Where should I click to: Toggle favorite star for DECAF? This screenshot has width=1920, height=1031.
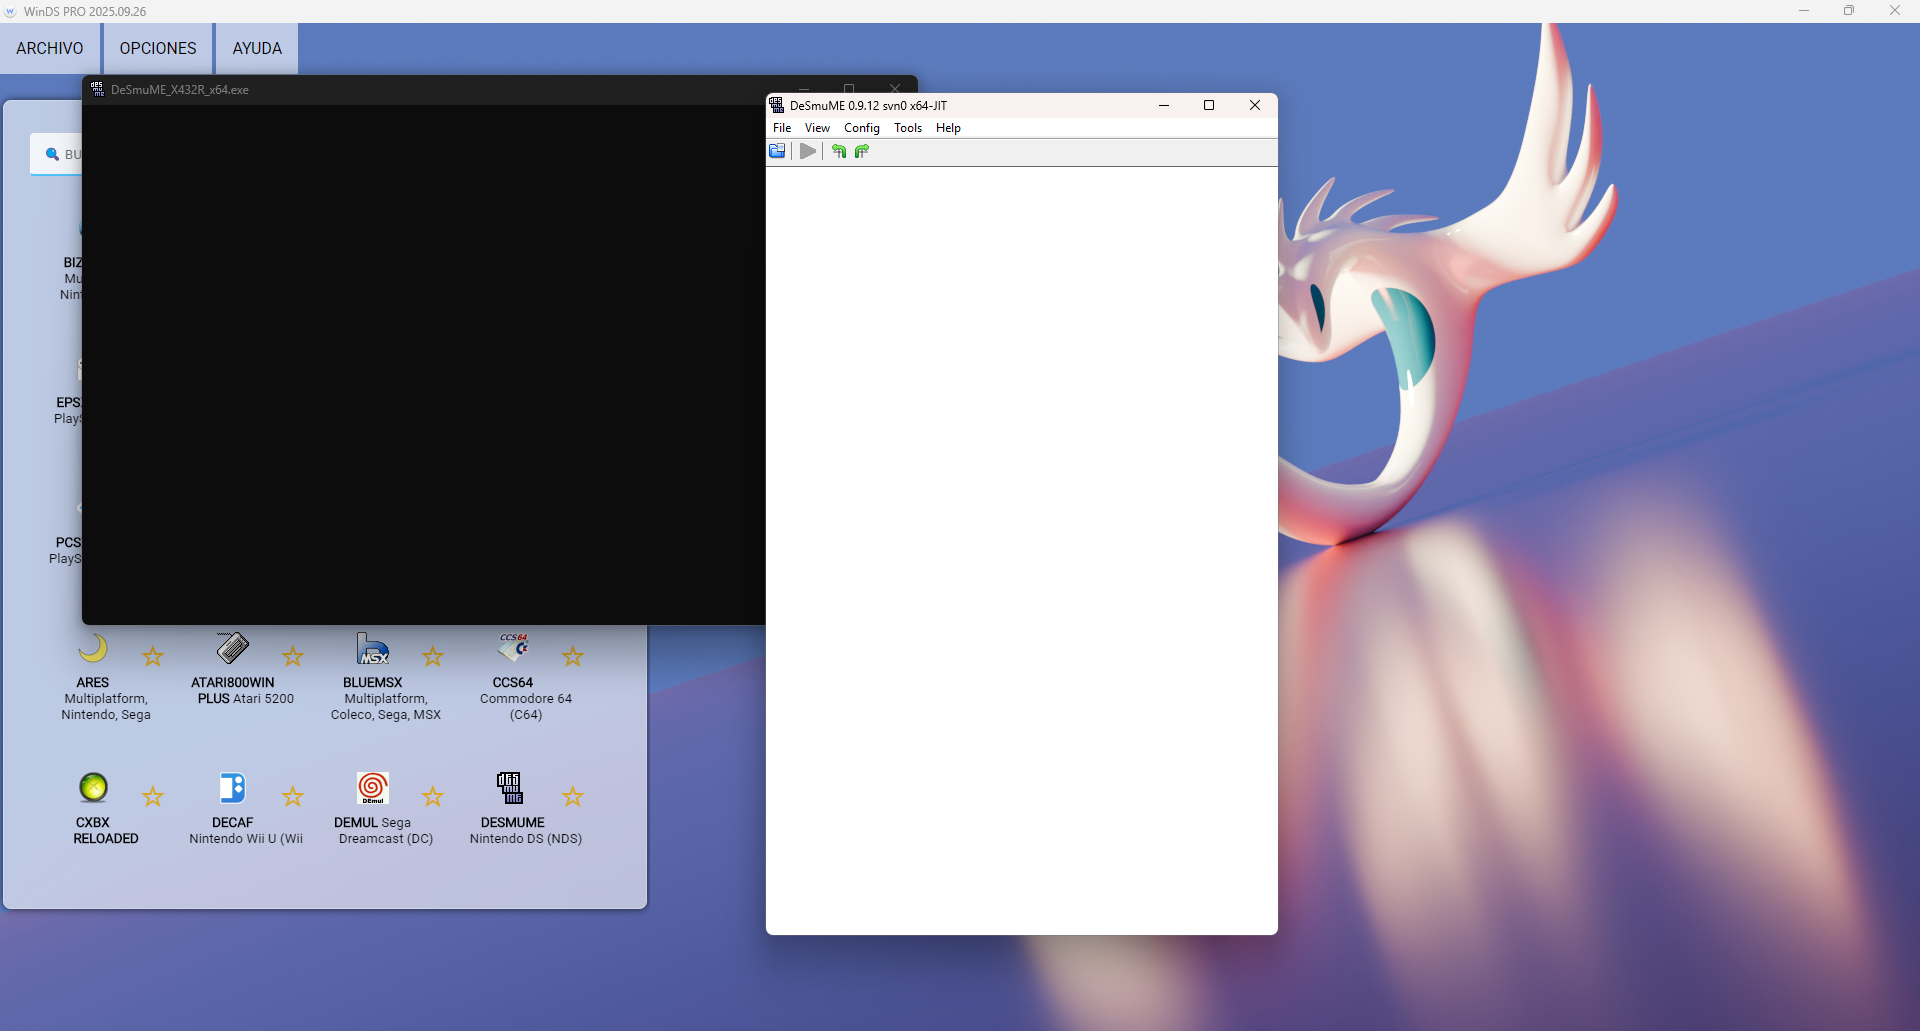coord(292,796)
